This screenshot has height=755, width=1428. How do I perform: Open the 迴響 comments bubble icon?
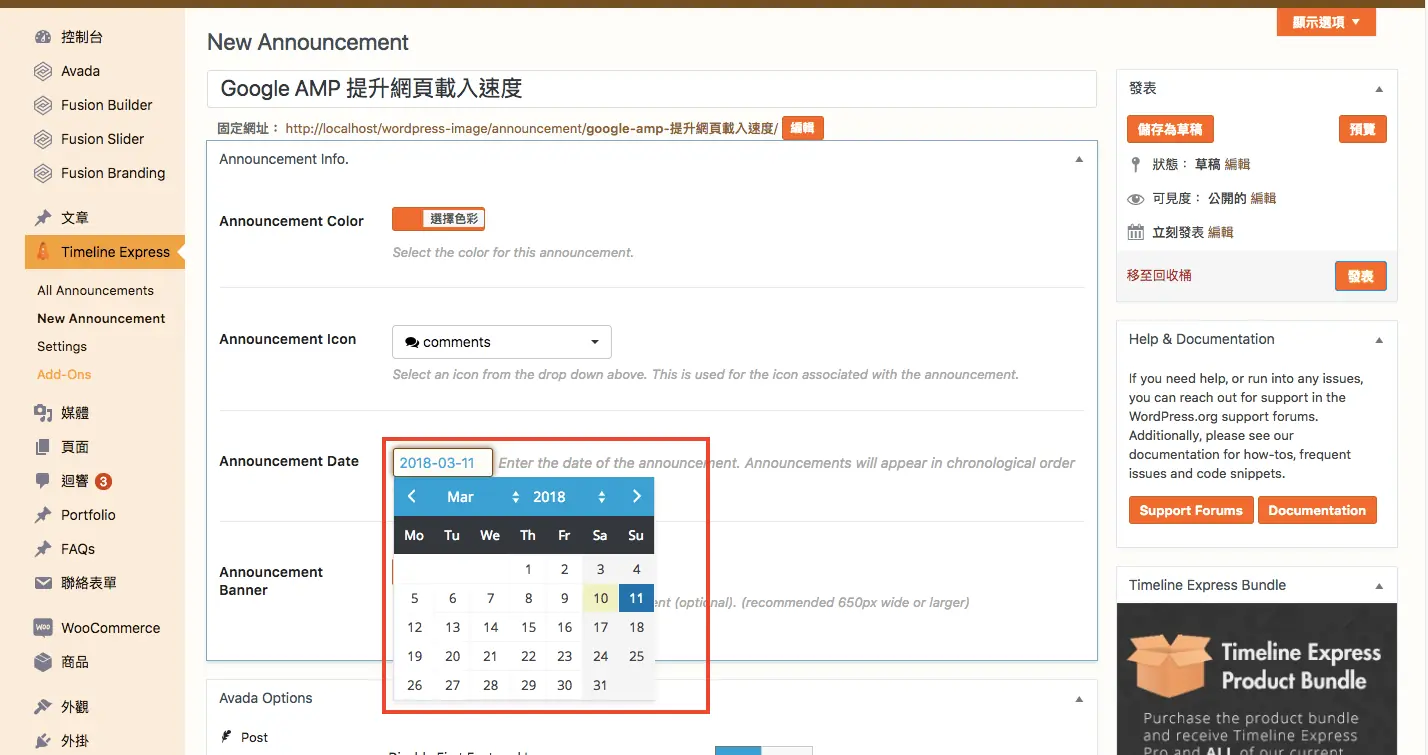click(43, 481)
